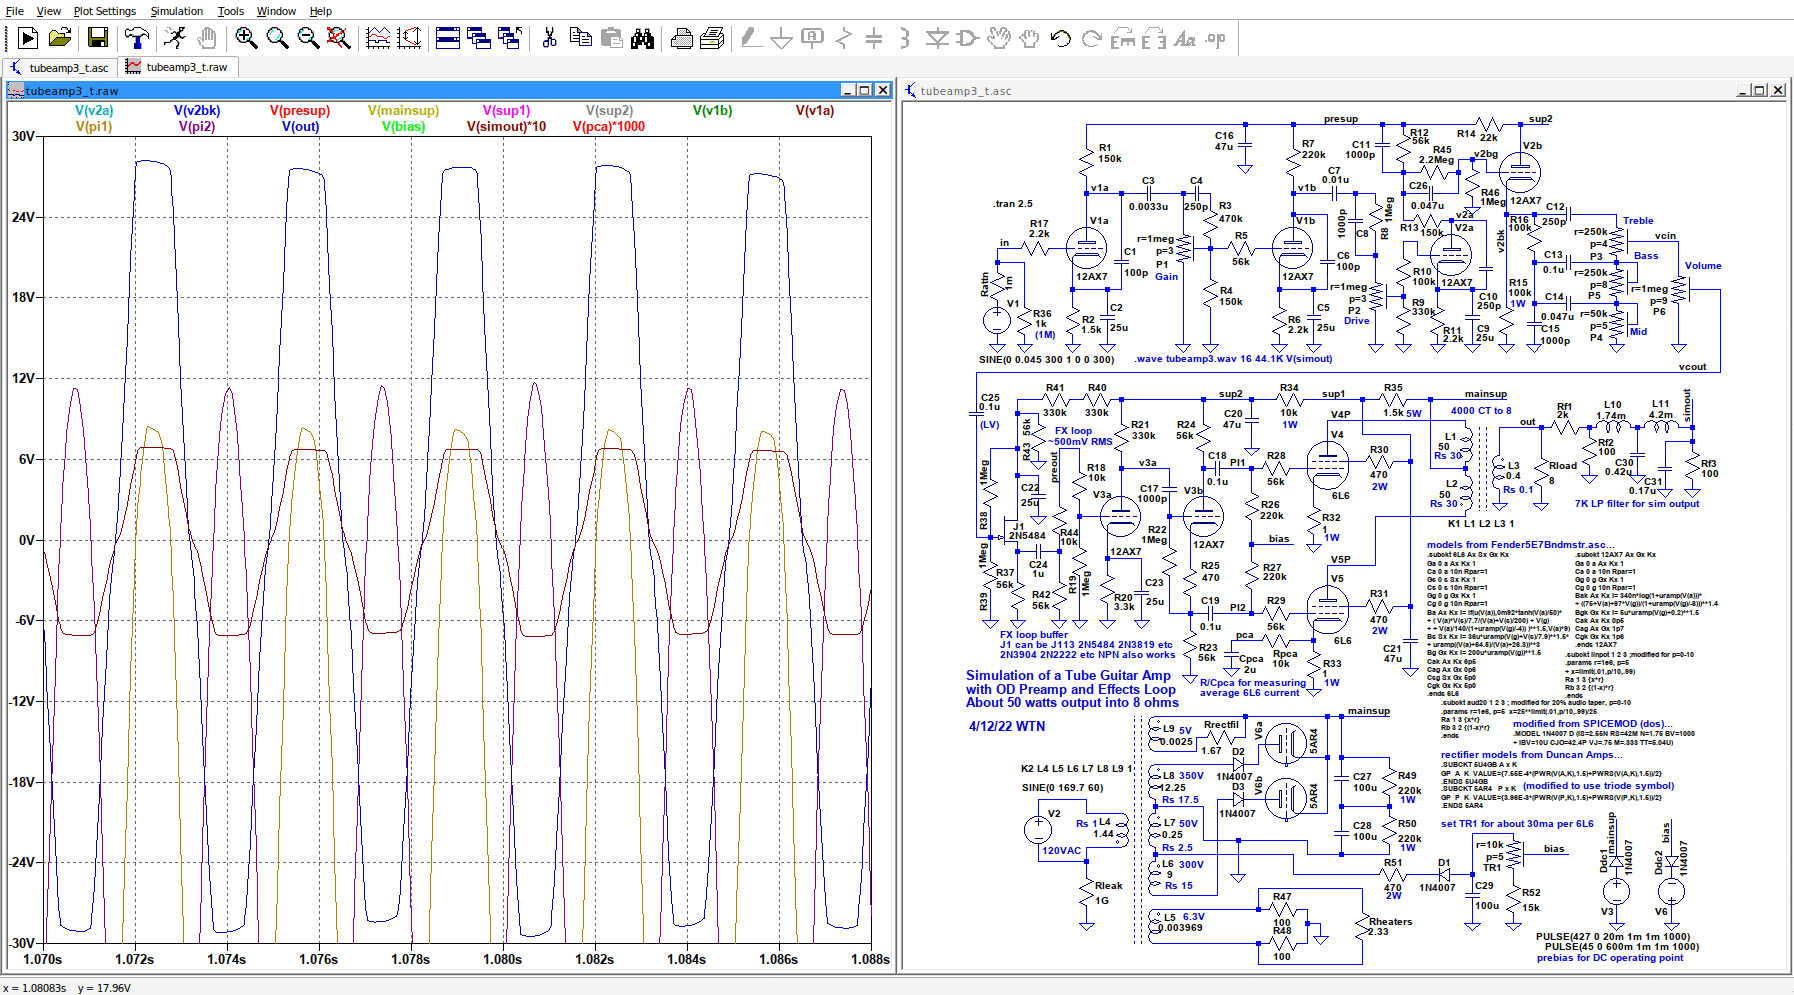The image size is (1794, 995).
Task: Click the Zoom Full Extents icon
Action: point(339,38)
